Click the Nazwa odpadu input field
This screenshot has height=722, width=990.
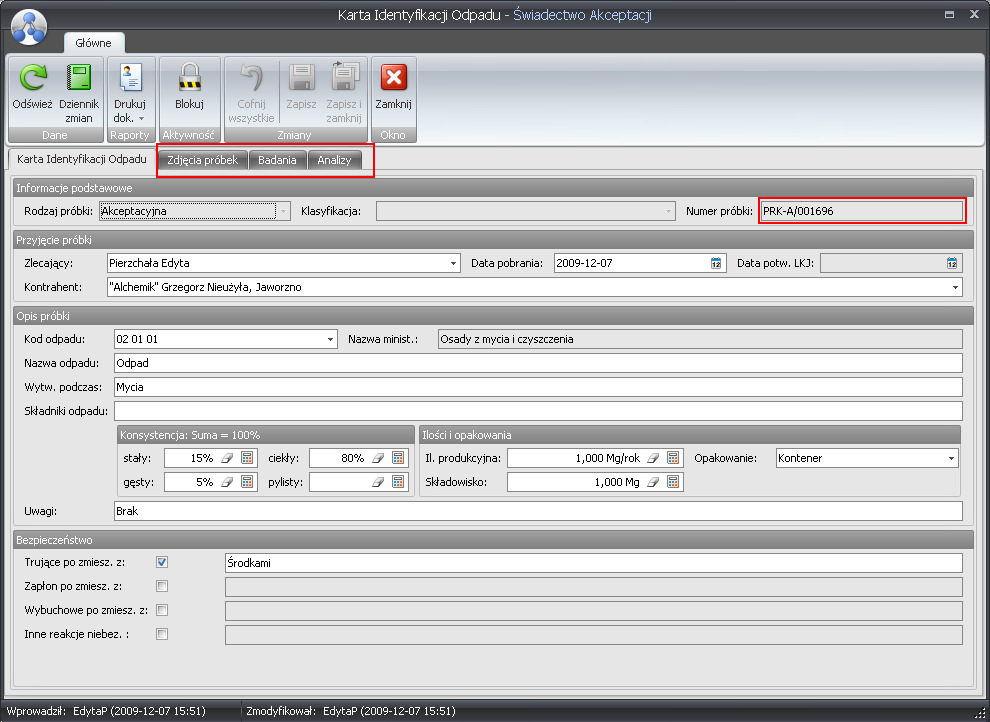(539, 363)
